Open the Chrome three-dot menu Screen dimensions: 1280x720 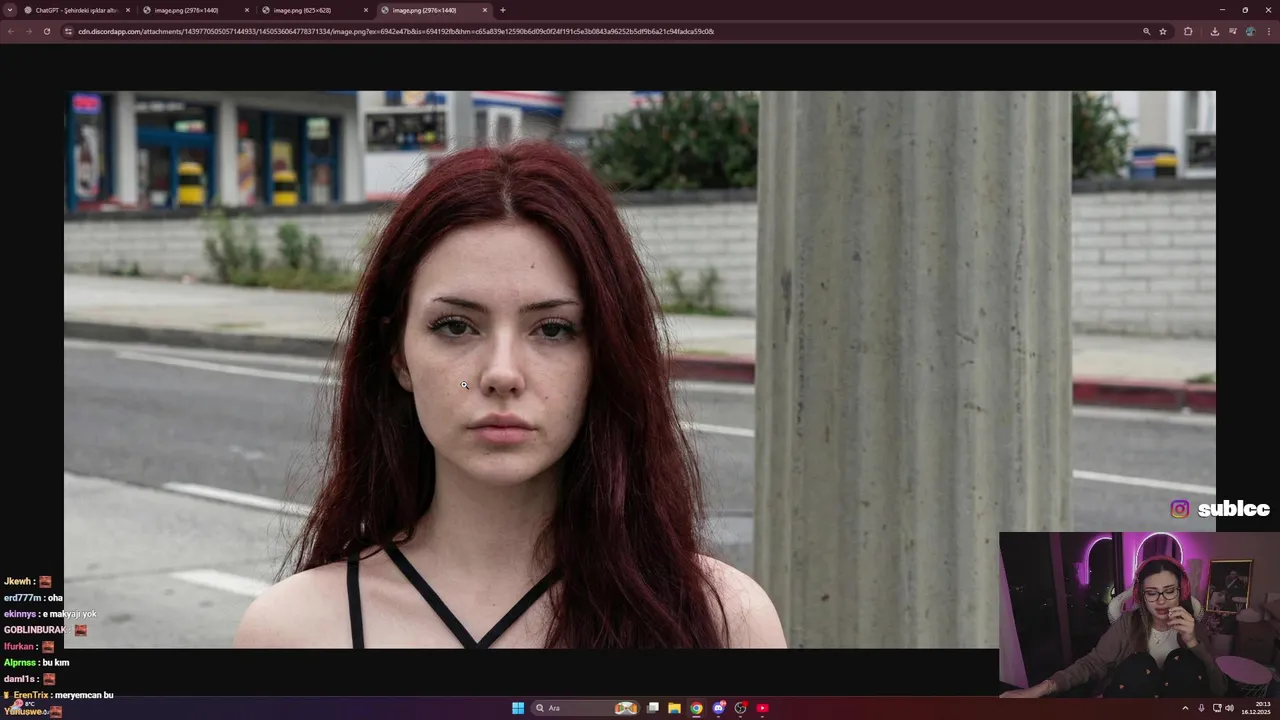click(x=1268, y=31)
